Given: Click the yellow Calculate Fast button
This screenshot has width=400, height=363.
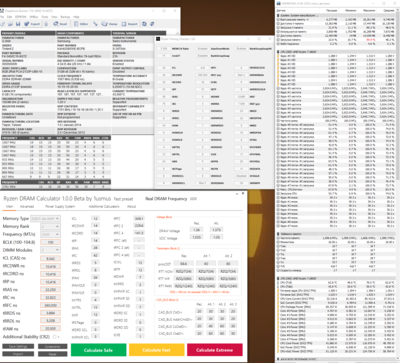Looking at the screenshot, I should pos(157,350).
